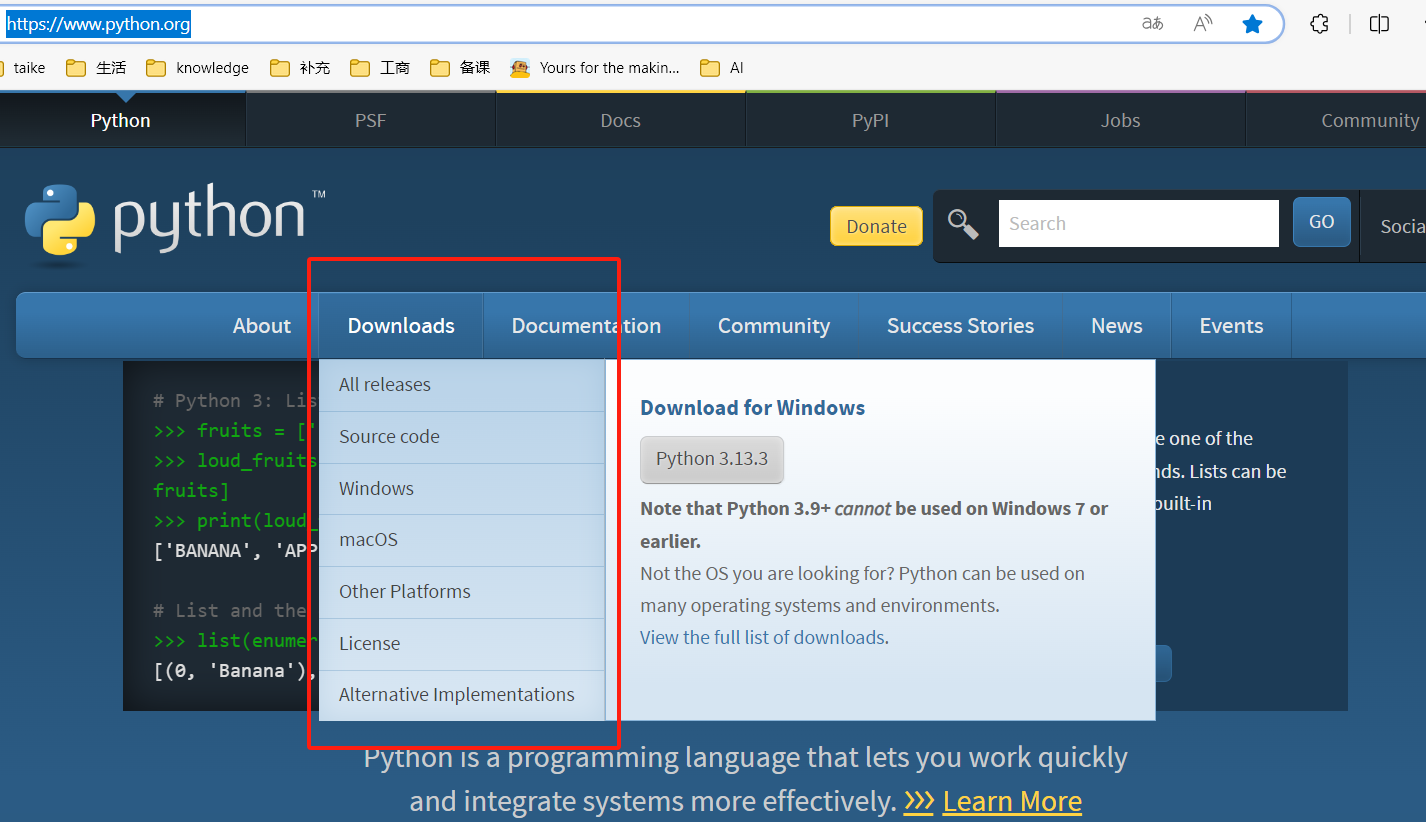
Task: Switch to the Jobs tab
Action: tap(1120, 120)
